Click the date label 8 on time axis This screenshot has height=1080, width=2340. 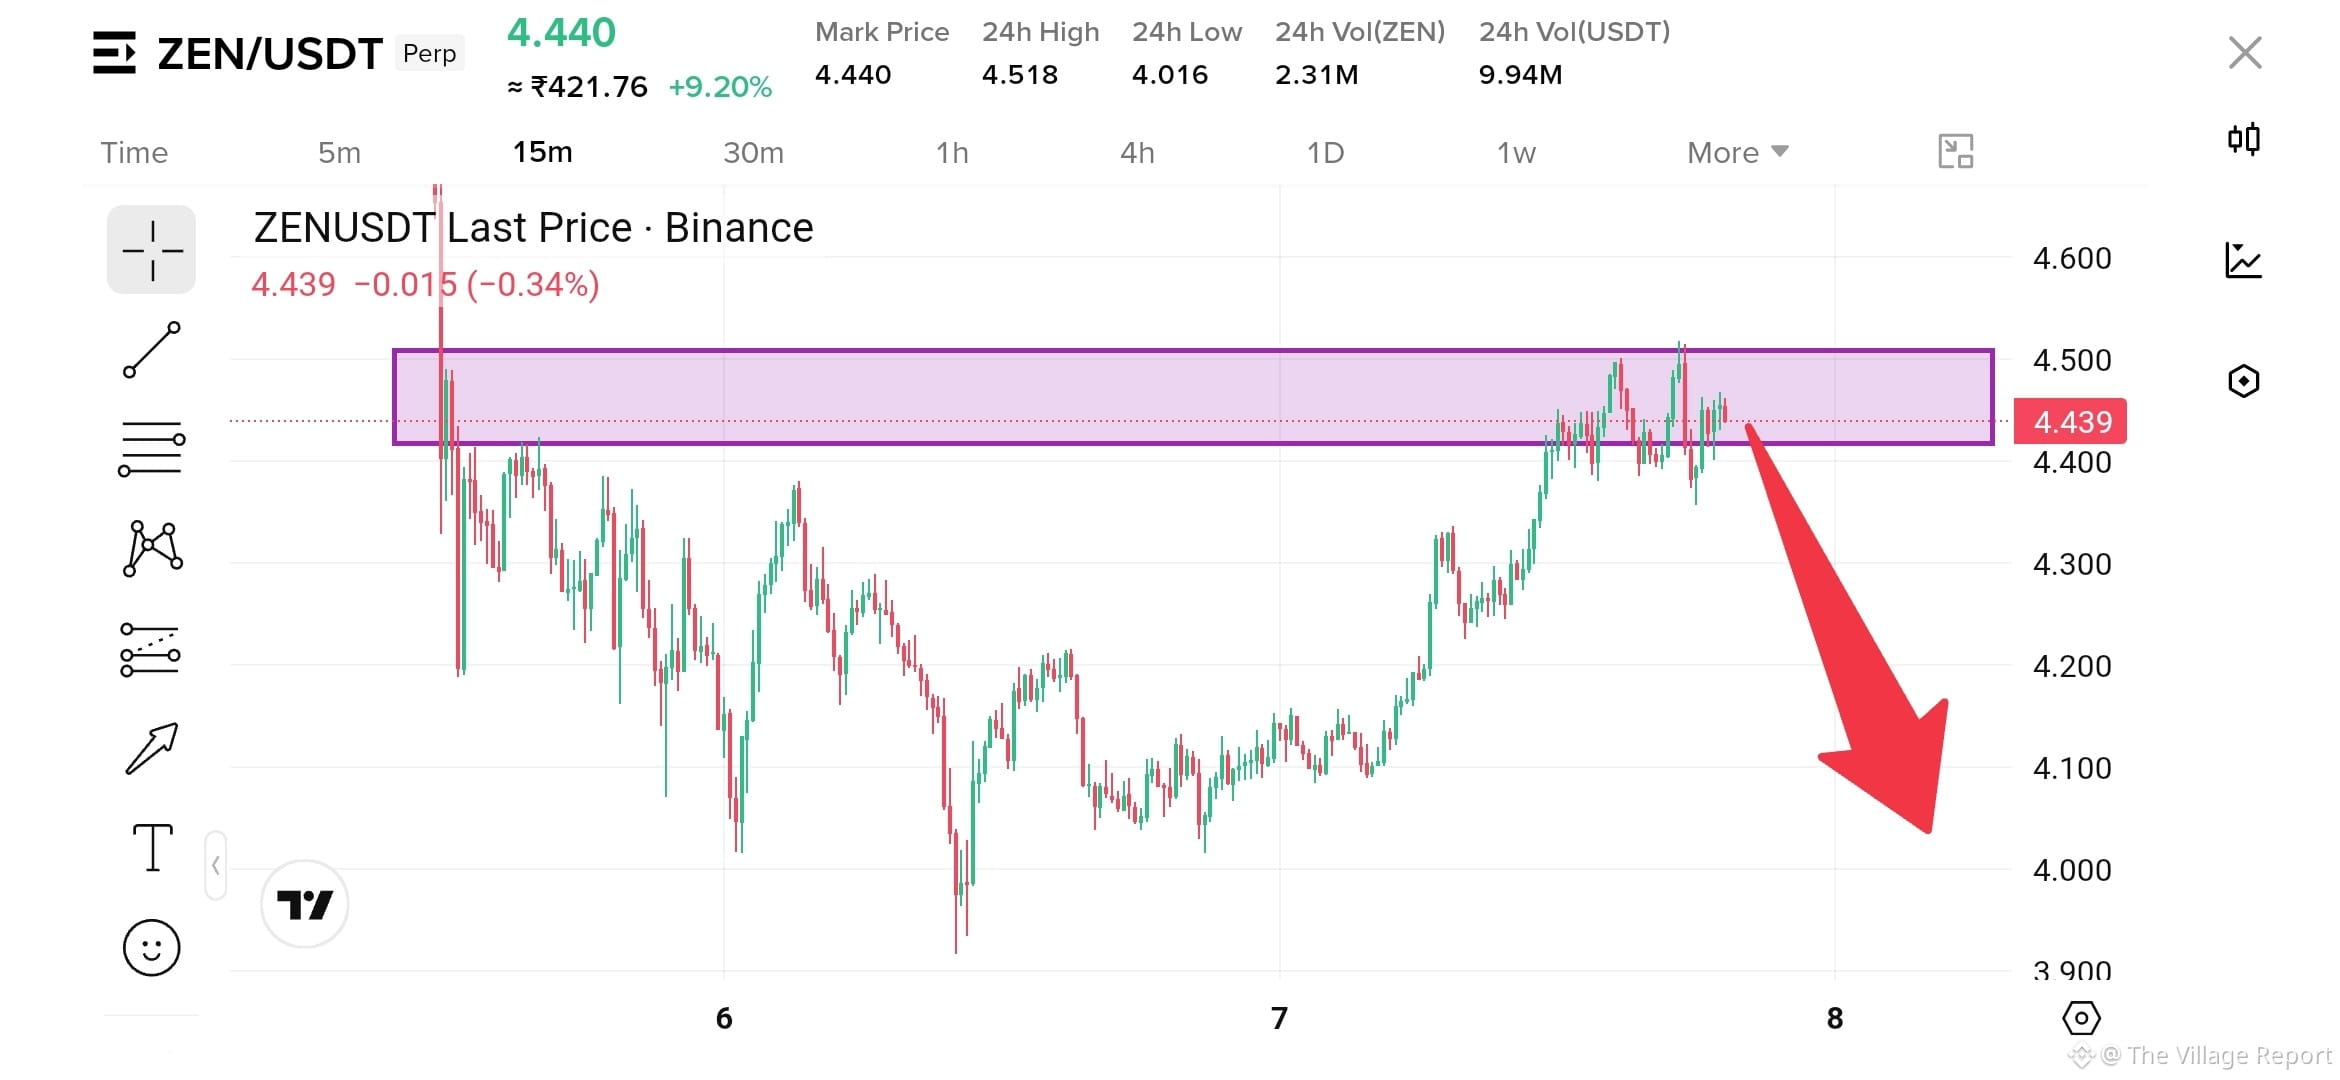coord(1835,1018)
